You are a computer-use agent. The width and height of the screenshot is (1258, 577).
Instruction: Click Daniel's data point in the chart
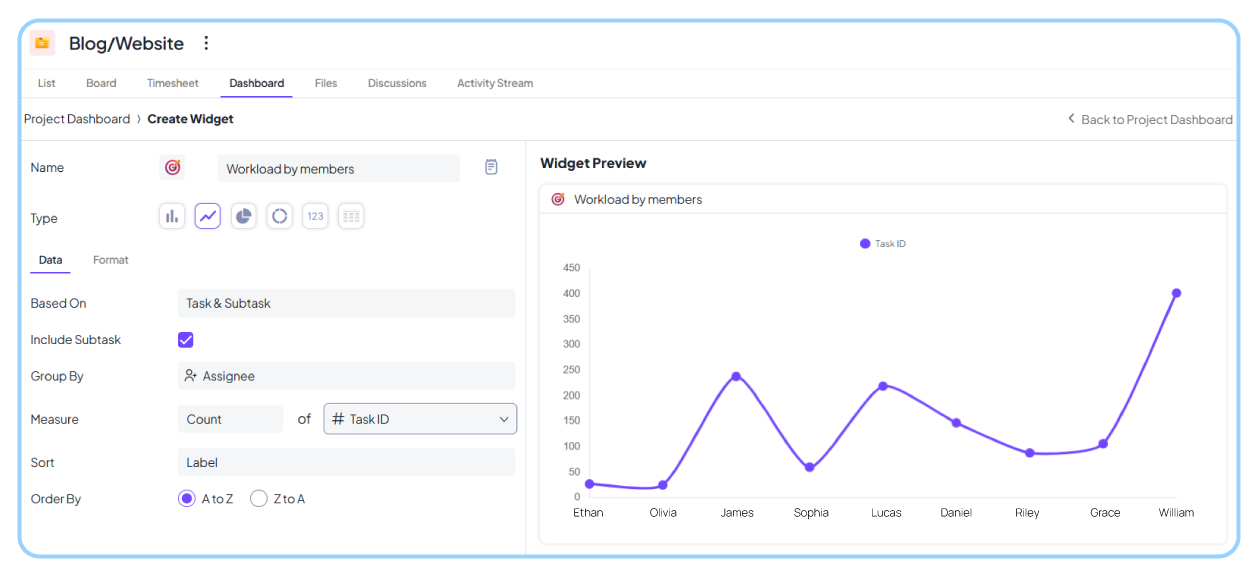pos(956,423)
